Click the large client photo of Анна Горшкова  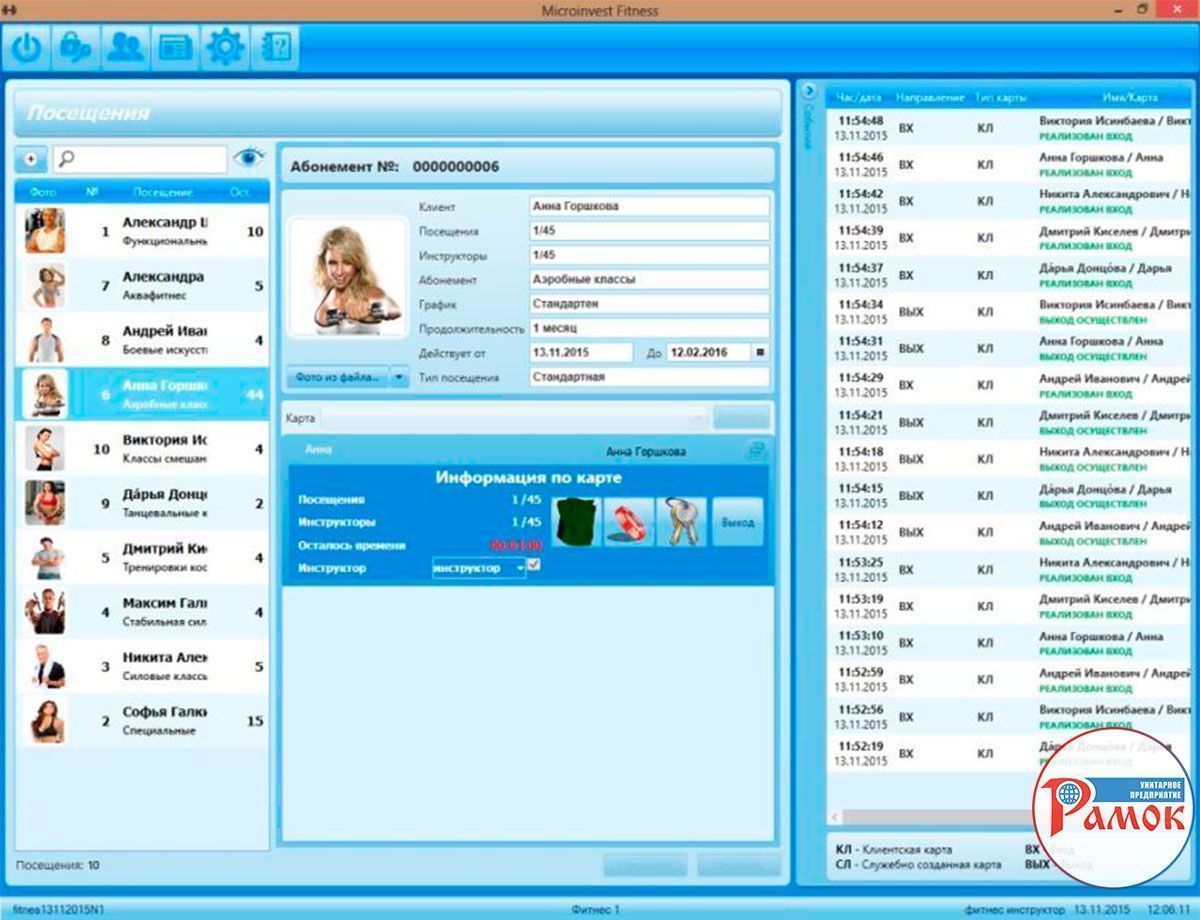(349, 277)
